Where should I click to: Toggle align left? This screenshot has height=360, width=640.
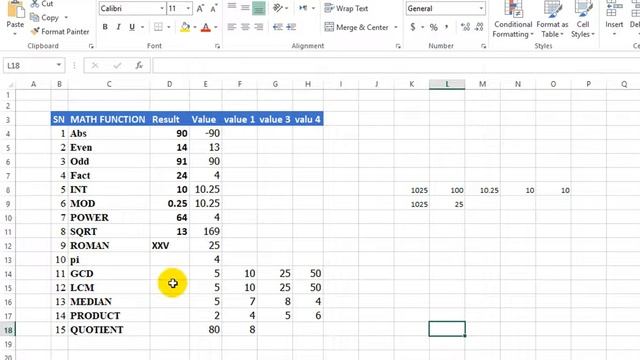pos(232,27)
